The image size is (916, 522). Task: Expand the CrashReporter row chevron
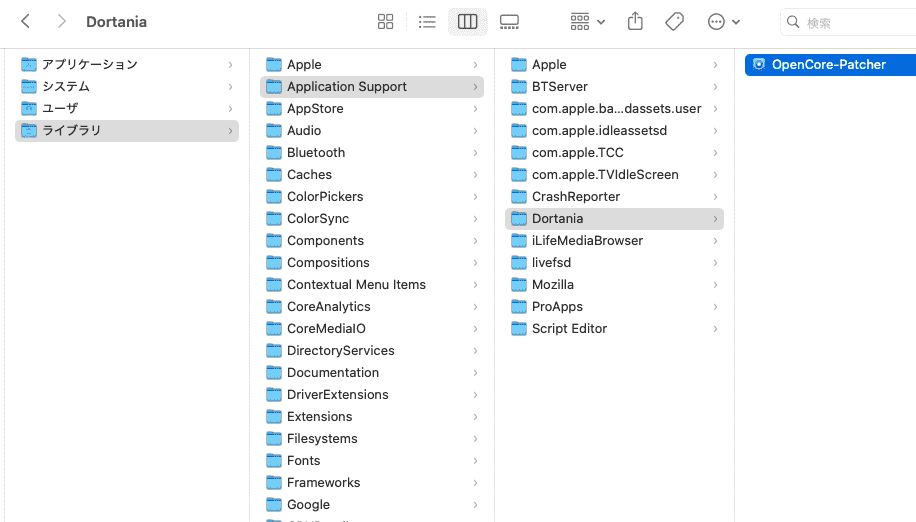tap(715, 196)
